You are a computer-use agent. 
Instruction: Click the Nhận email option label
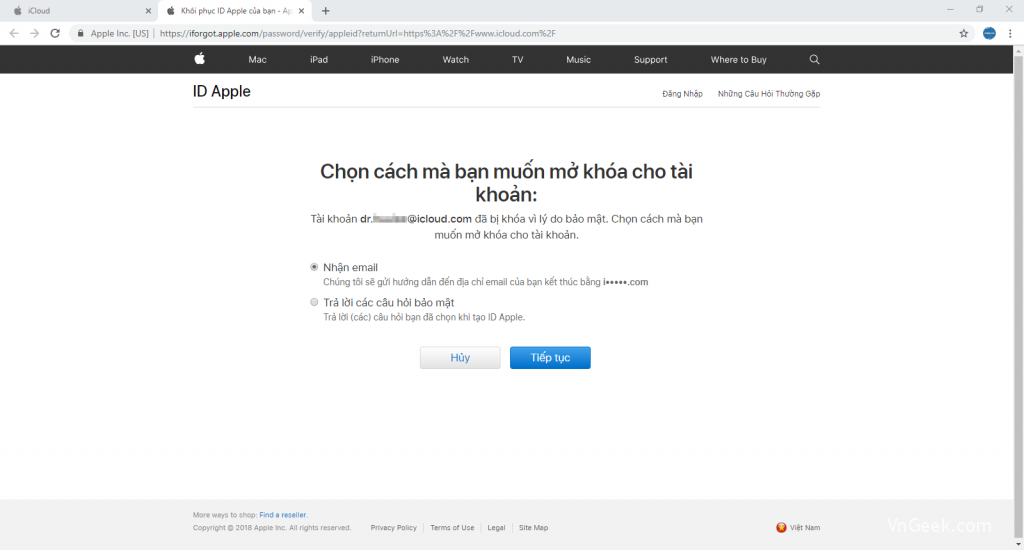pos(350,267)
